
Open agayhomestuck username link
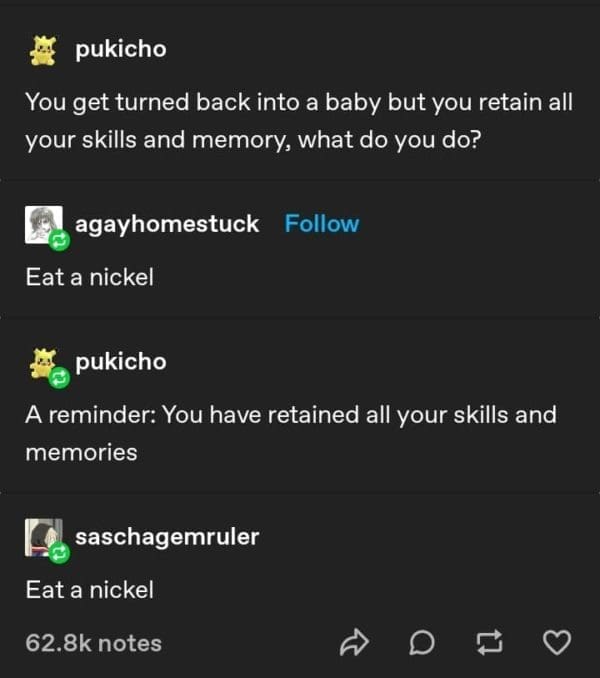pyautogui.click(x=167, y=224)
